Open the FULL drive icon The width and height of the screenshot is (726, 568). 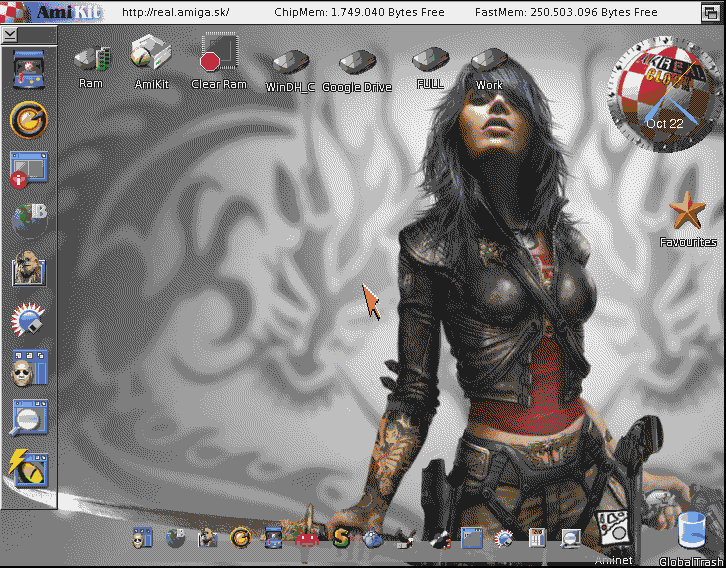click(430, 60)
